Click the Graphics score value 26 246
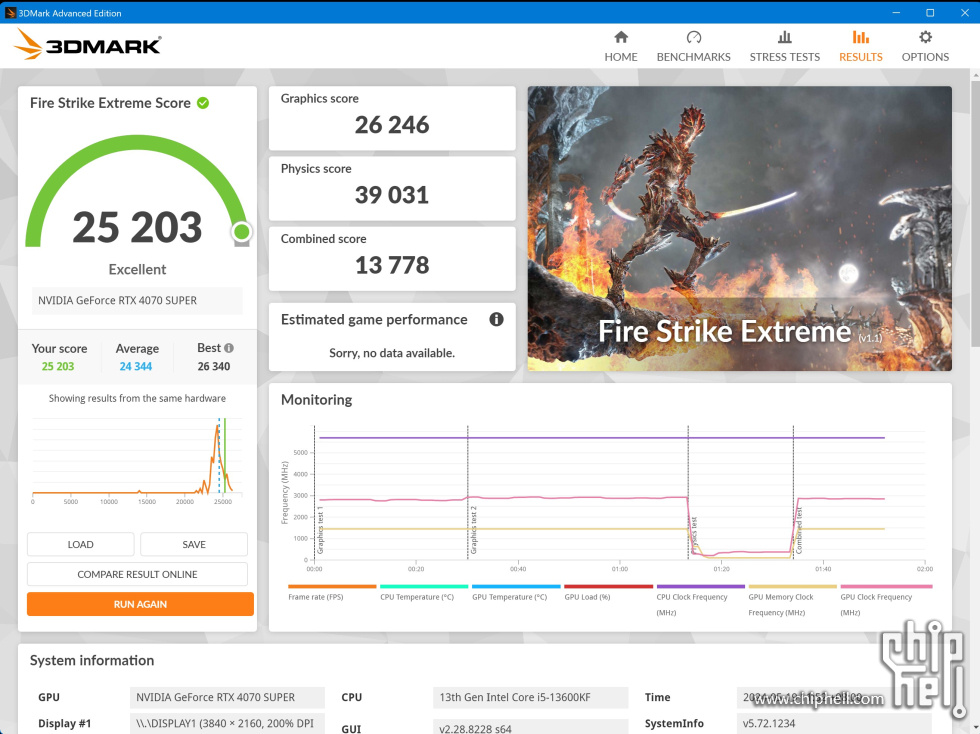The image size is (980, 734). 392,125
